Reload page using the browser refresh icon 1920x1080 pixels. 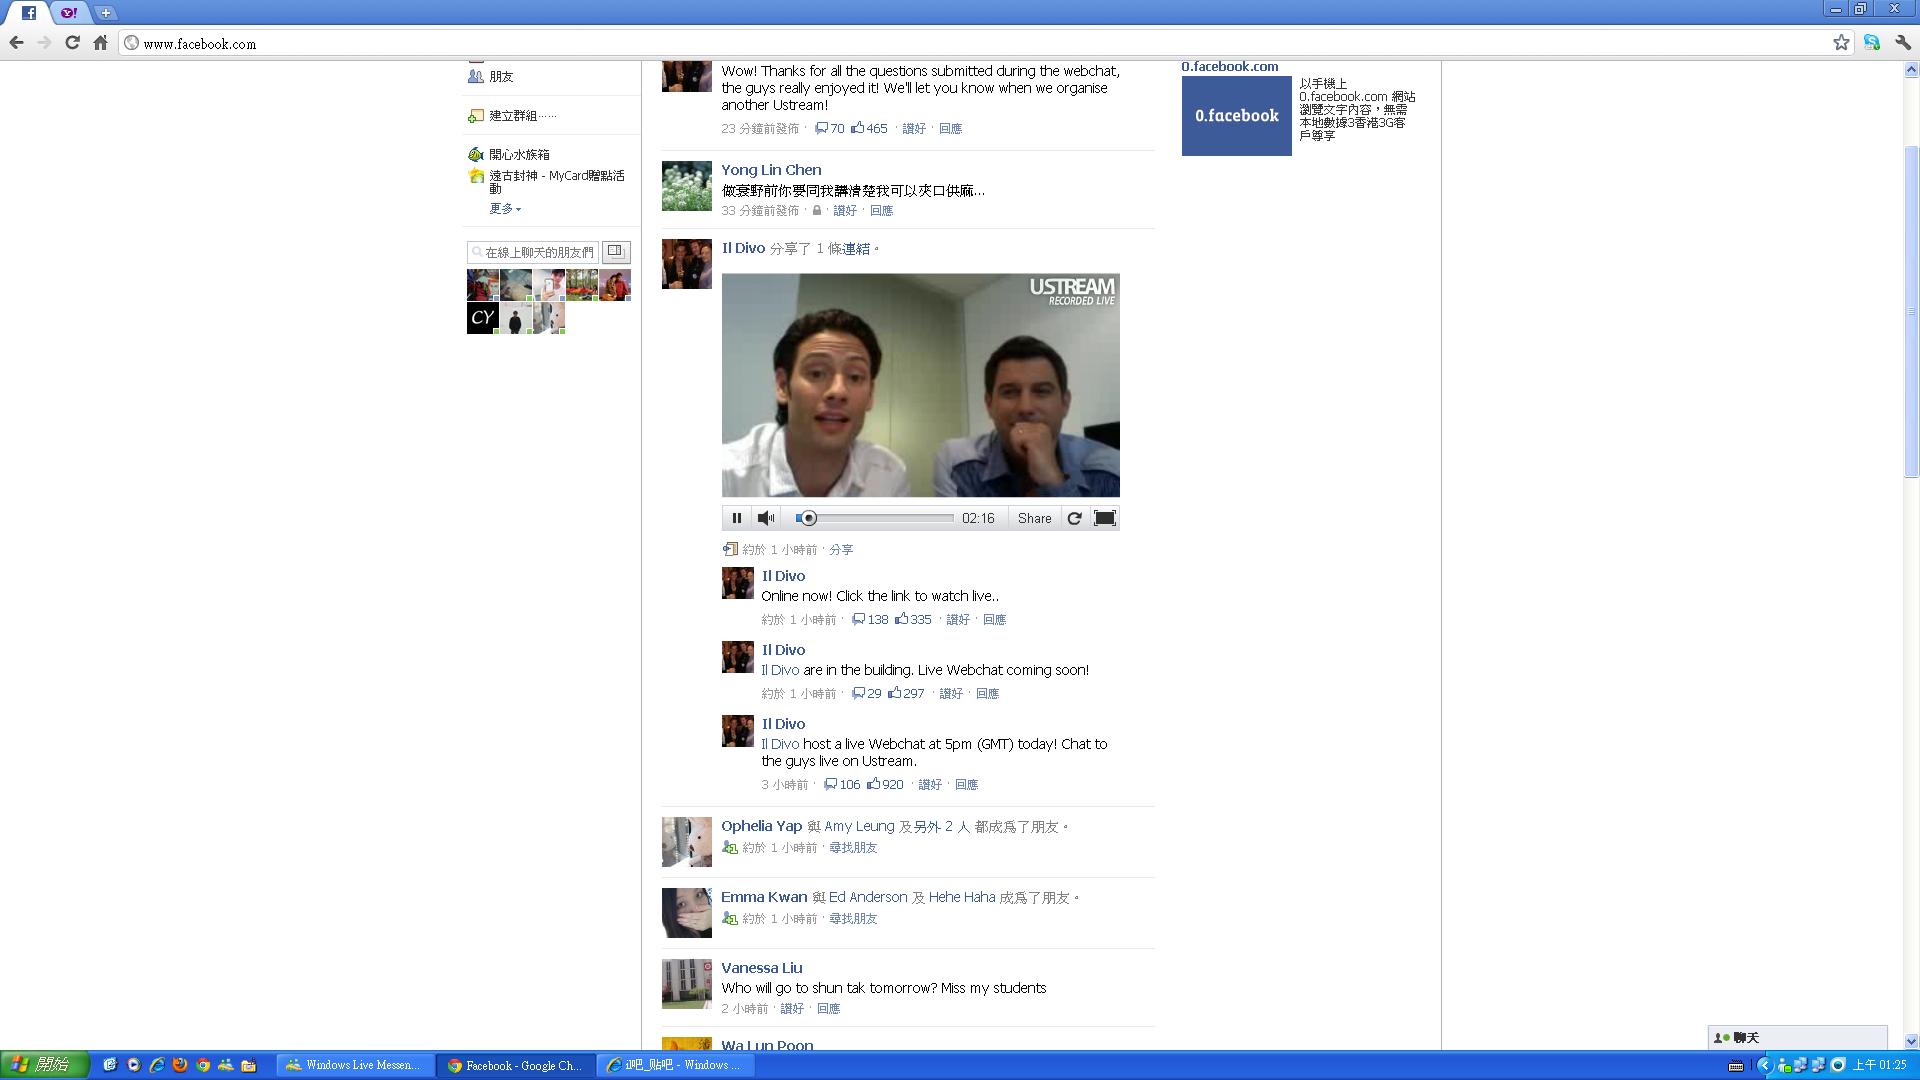[72, 43]
